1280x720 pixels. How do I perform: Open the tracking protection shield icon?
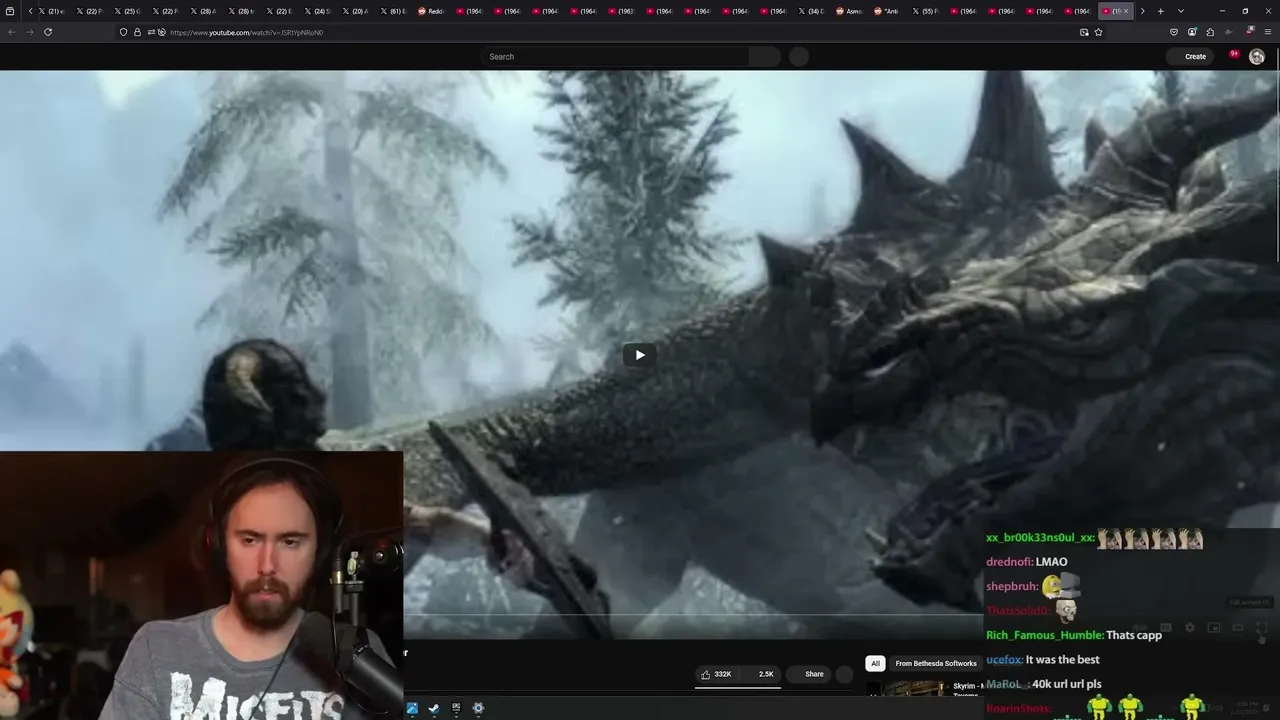coord(124,32)
